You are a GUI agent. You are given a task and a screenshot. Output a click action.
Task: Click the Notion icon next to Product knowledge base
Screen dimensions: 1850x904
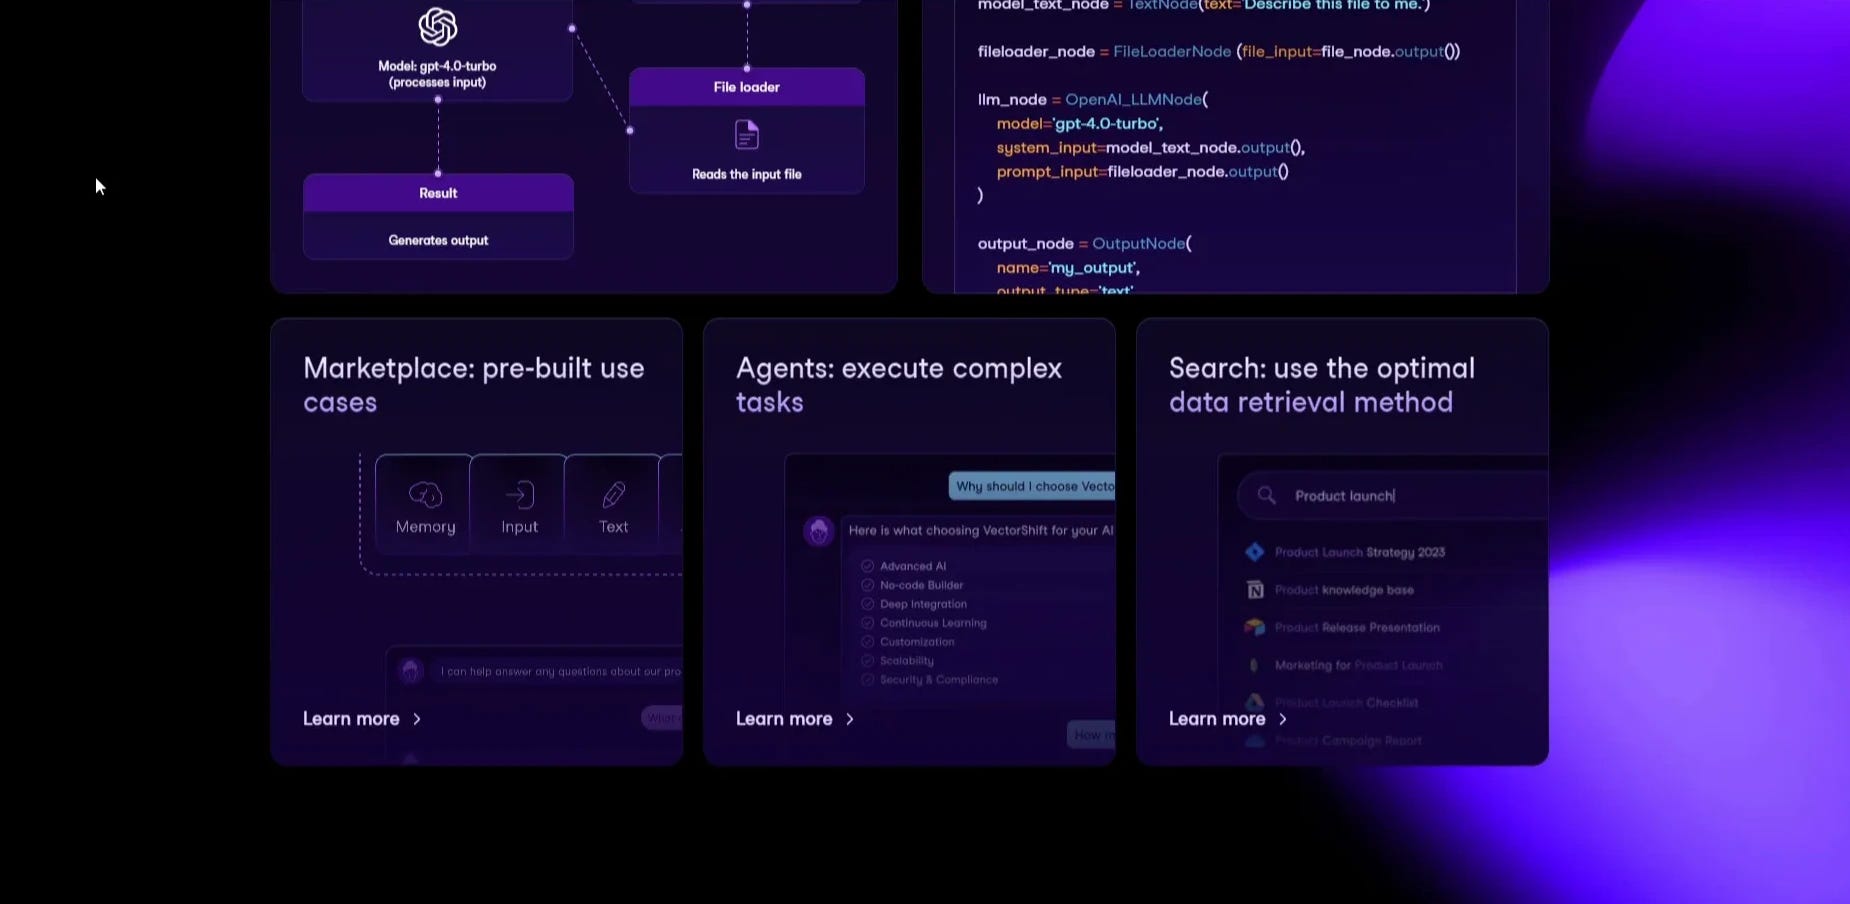click(x=1255, y=590)
